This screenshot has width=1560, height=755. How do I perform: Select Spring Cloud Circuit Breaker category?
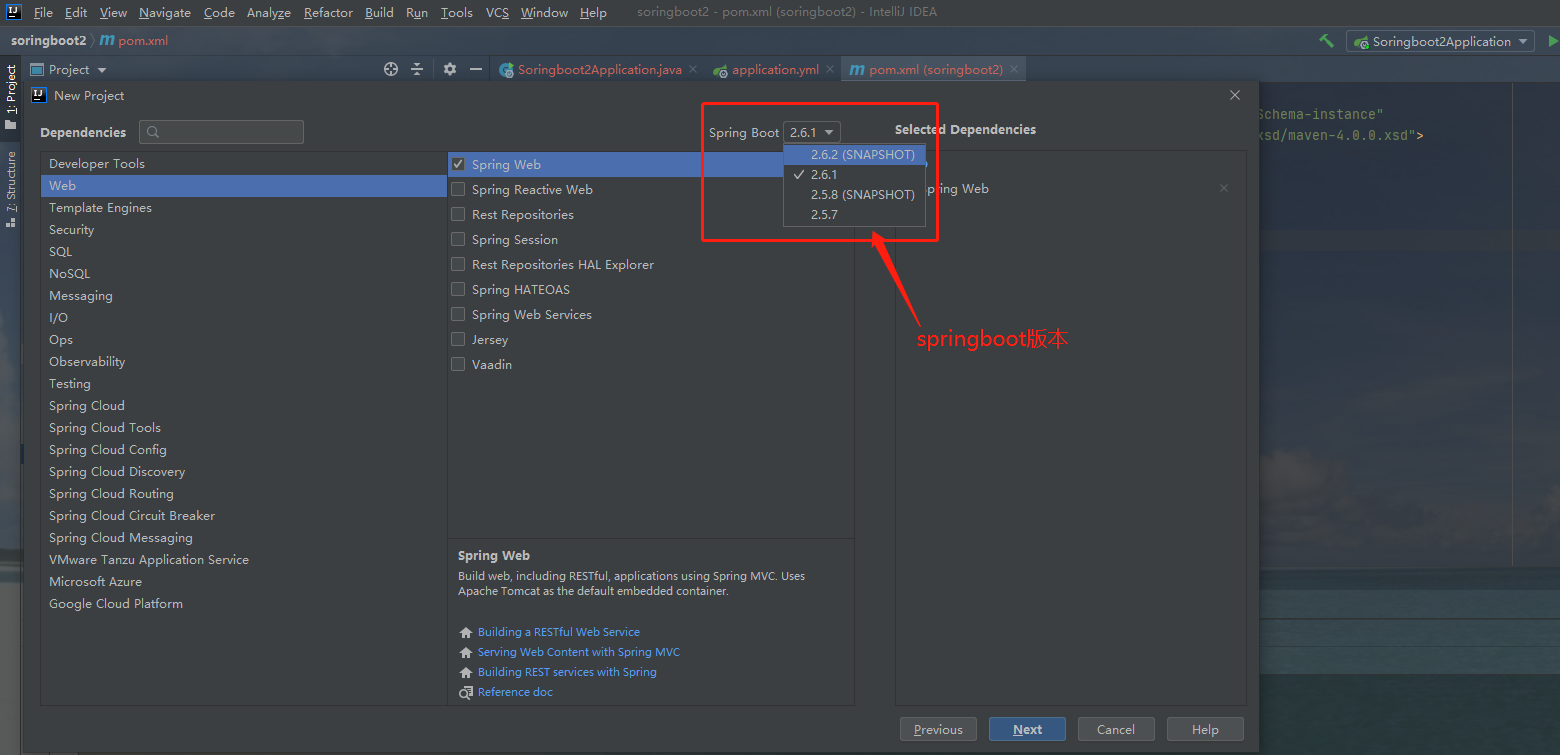coord(244,515)
